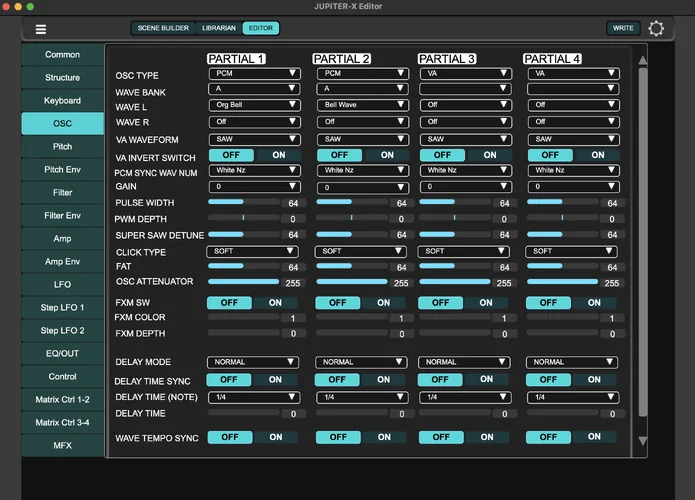The width and height of the screenshot is (695, 500).
Task: Open the Filter Env section
Action: 62,215
